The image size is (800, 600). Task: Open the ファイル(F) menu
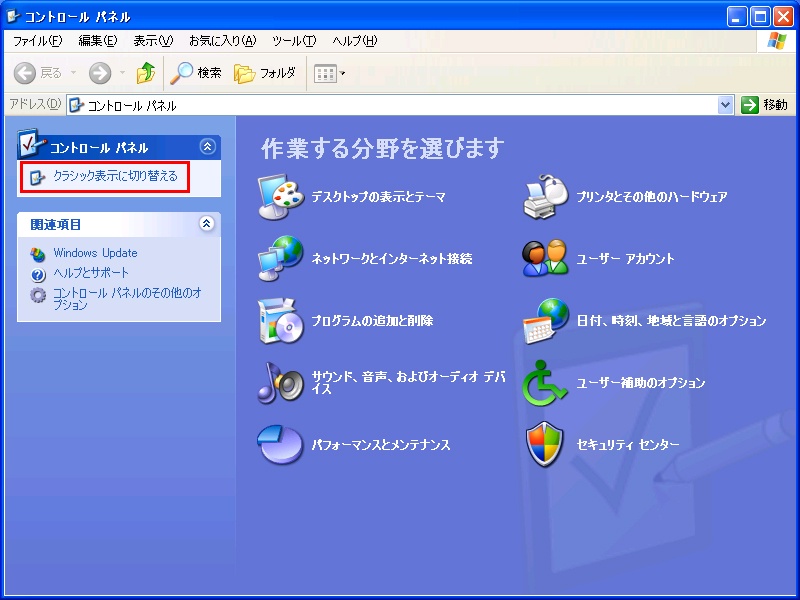37,41
